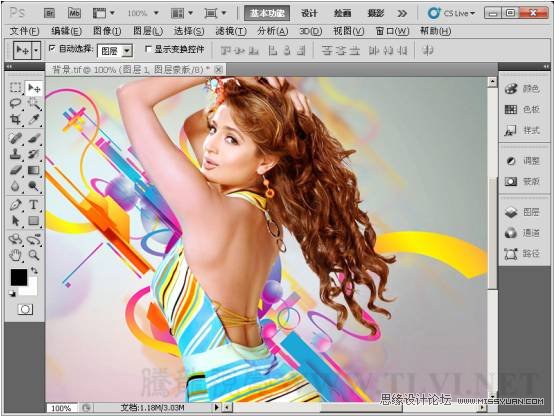Open the 色板 swatches panel
Screen dimensions: 554x416
522,110
